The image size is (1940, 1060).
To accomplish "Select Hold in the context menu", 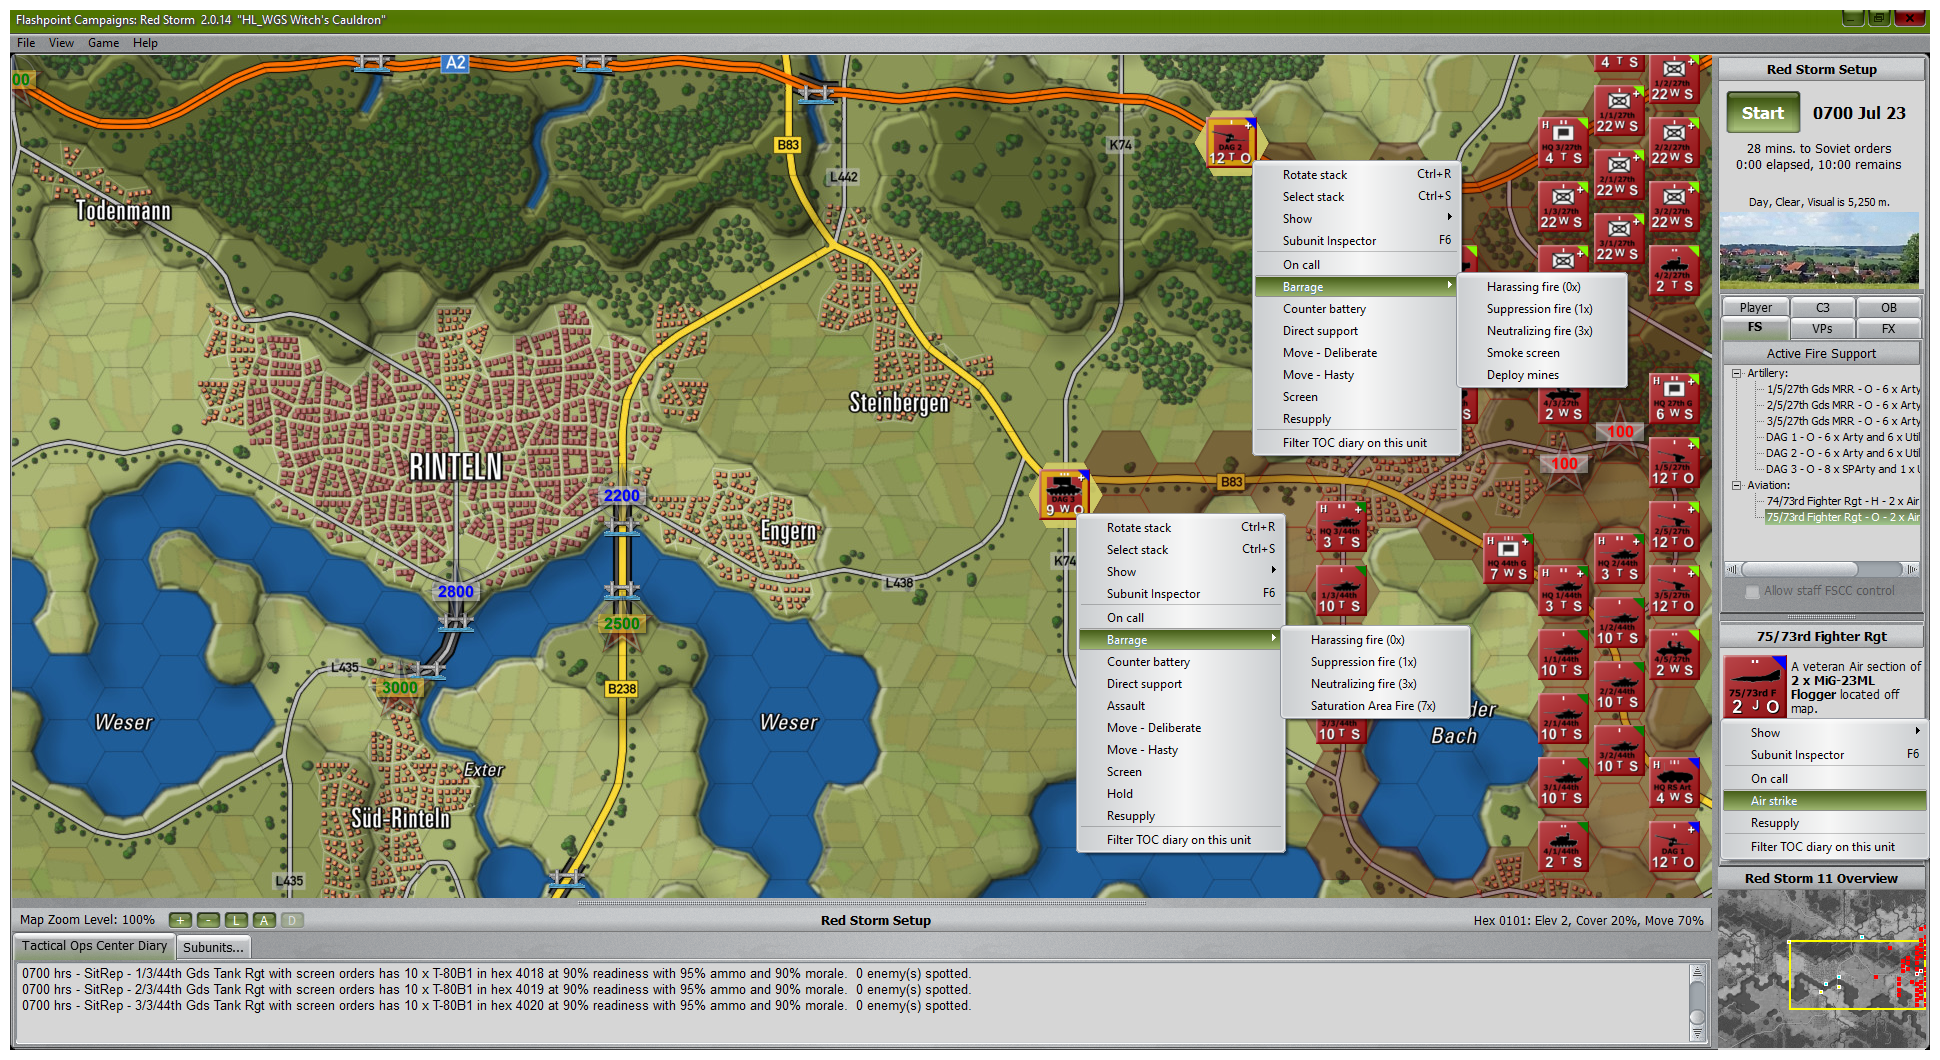I will click(x=1179, y=794).
